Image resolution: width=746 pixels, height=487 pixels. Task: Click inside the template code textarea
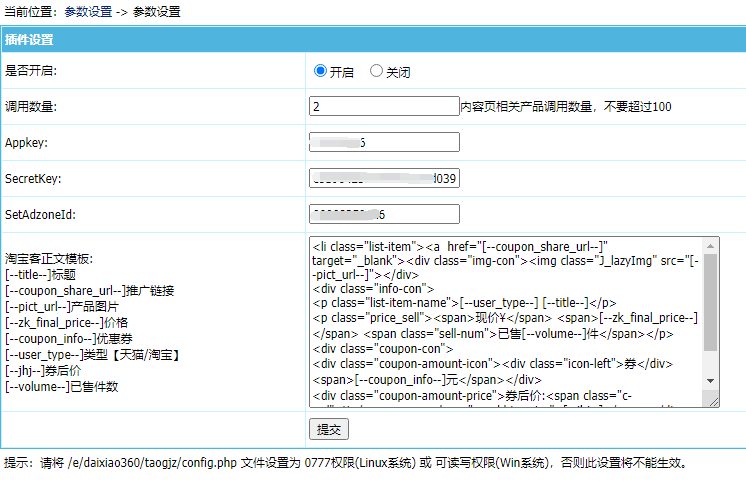click(x=505, y=322)
